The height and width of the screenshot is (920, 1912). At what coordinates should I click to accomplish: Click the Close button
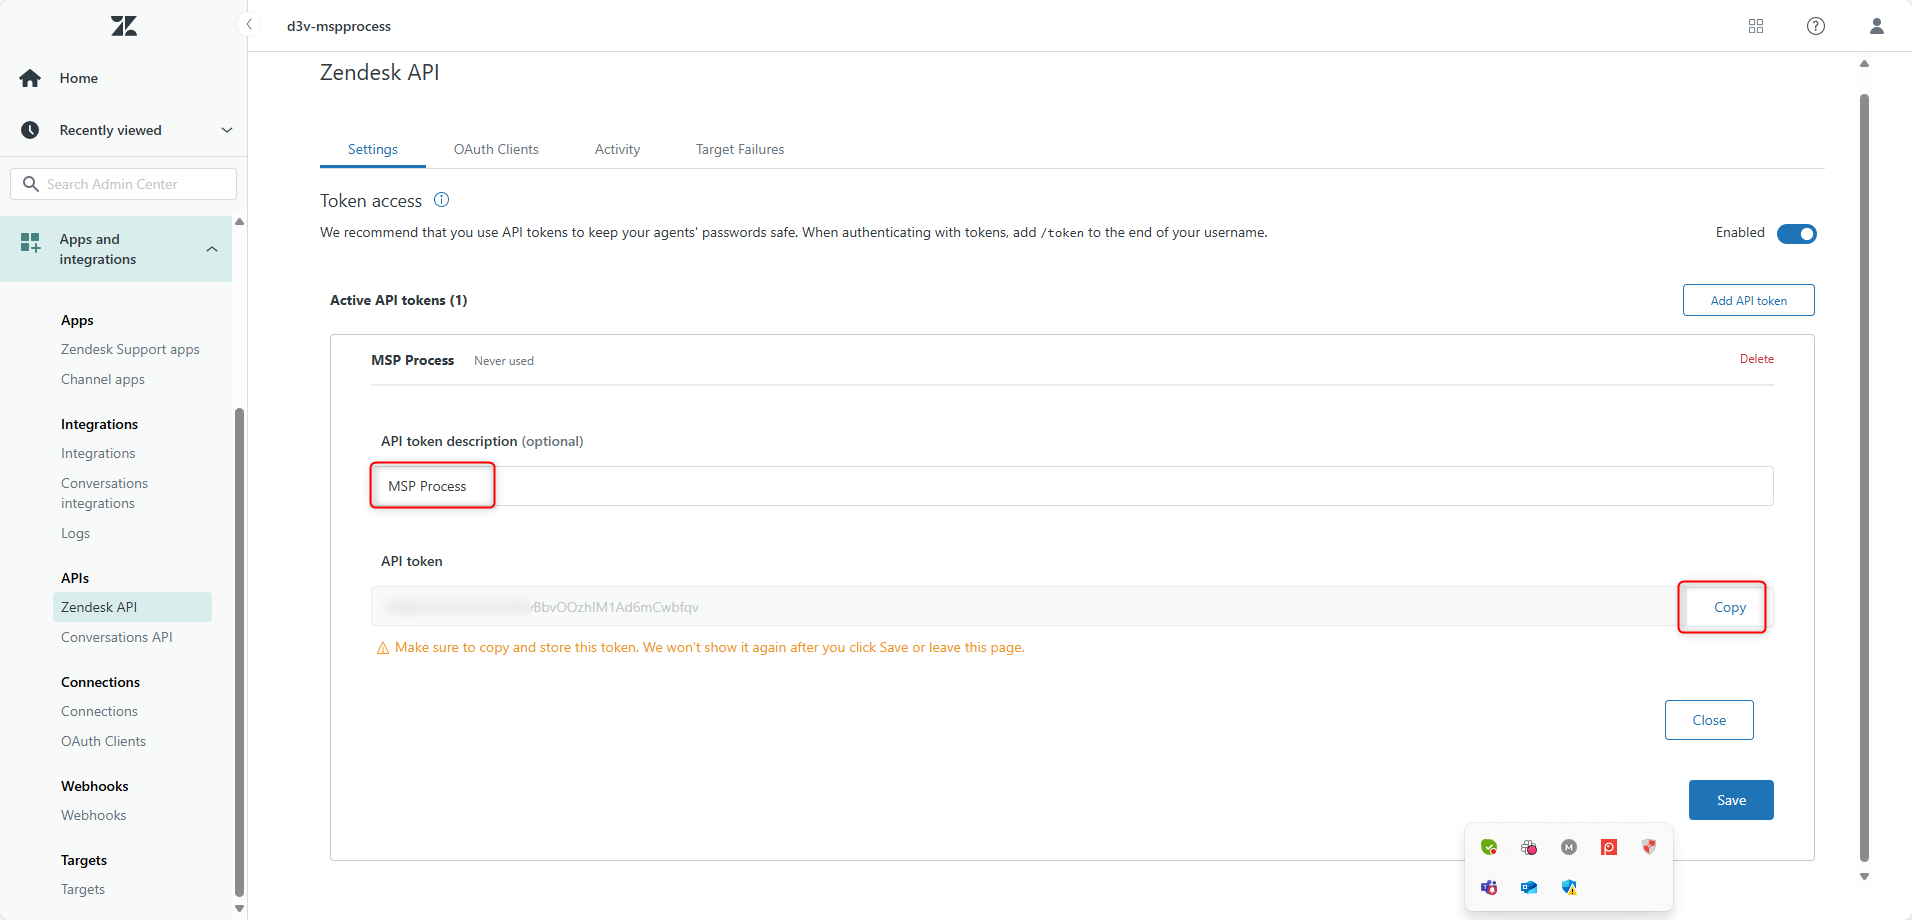click(x=1709, y=720)
